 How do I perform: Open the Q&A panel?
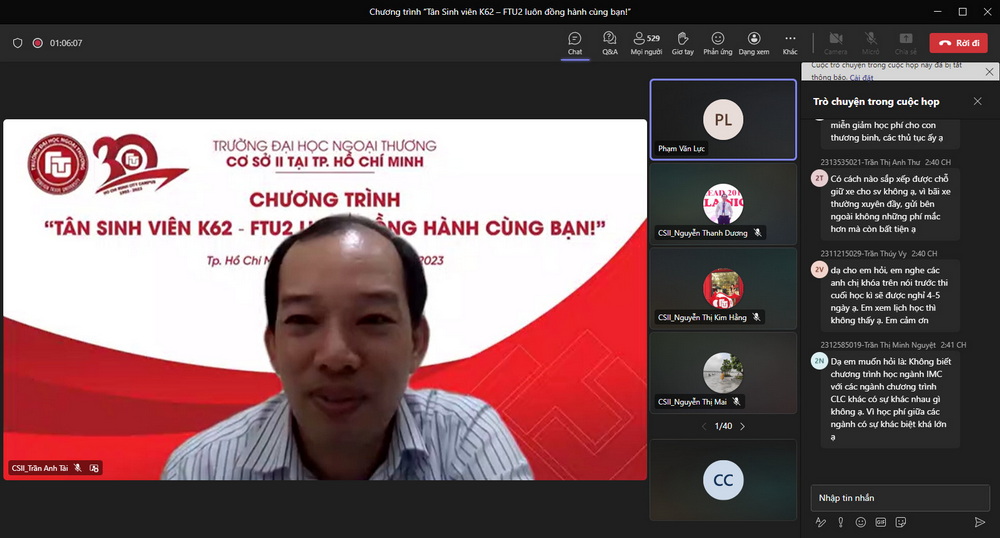610,43
